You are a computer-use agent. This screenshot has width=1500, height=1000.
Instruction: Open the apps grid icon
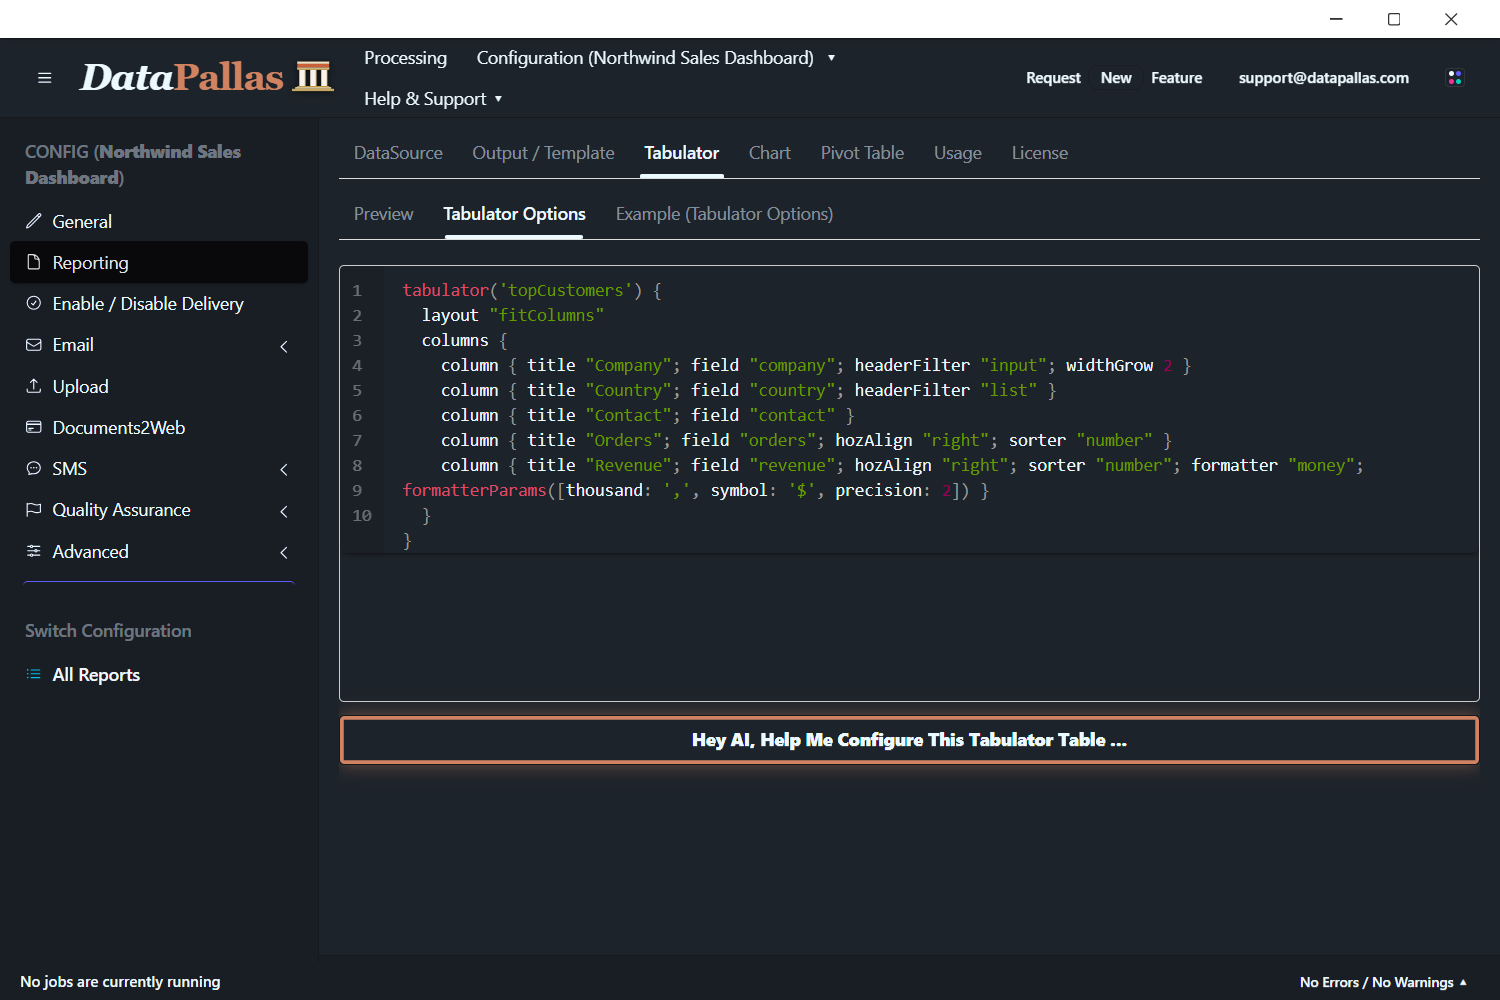tap(1455, 78)
